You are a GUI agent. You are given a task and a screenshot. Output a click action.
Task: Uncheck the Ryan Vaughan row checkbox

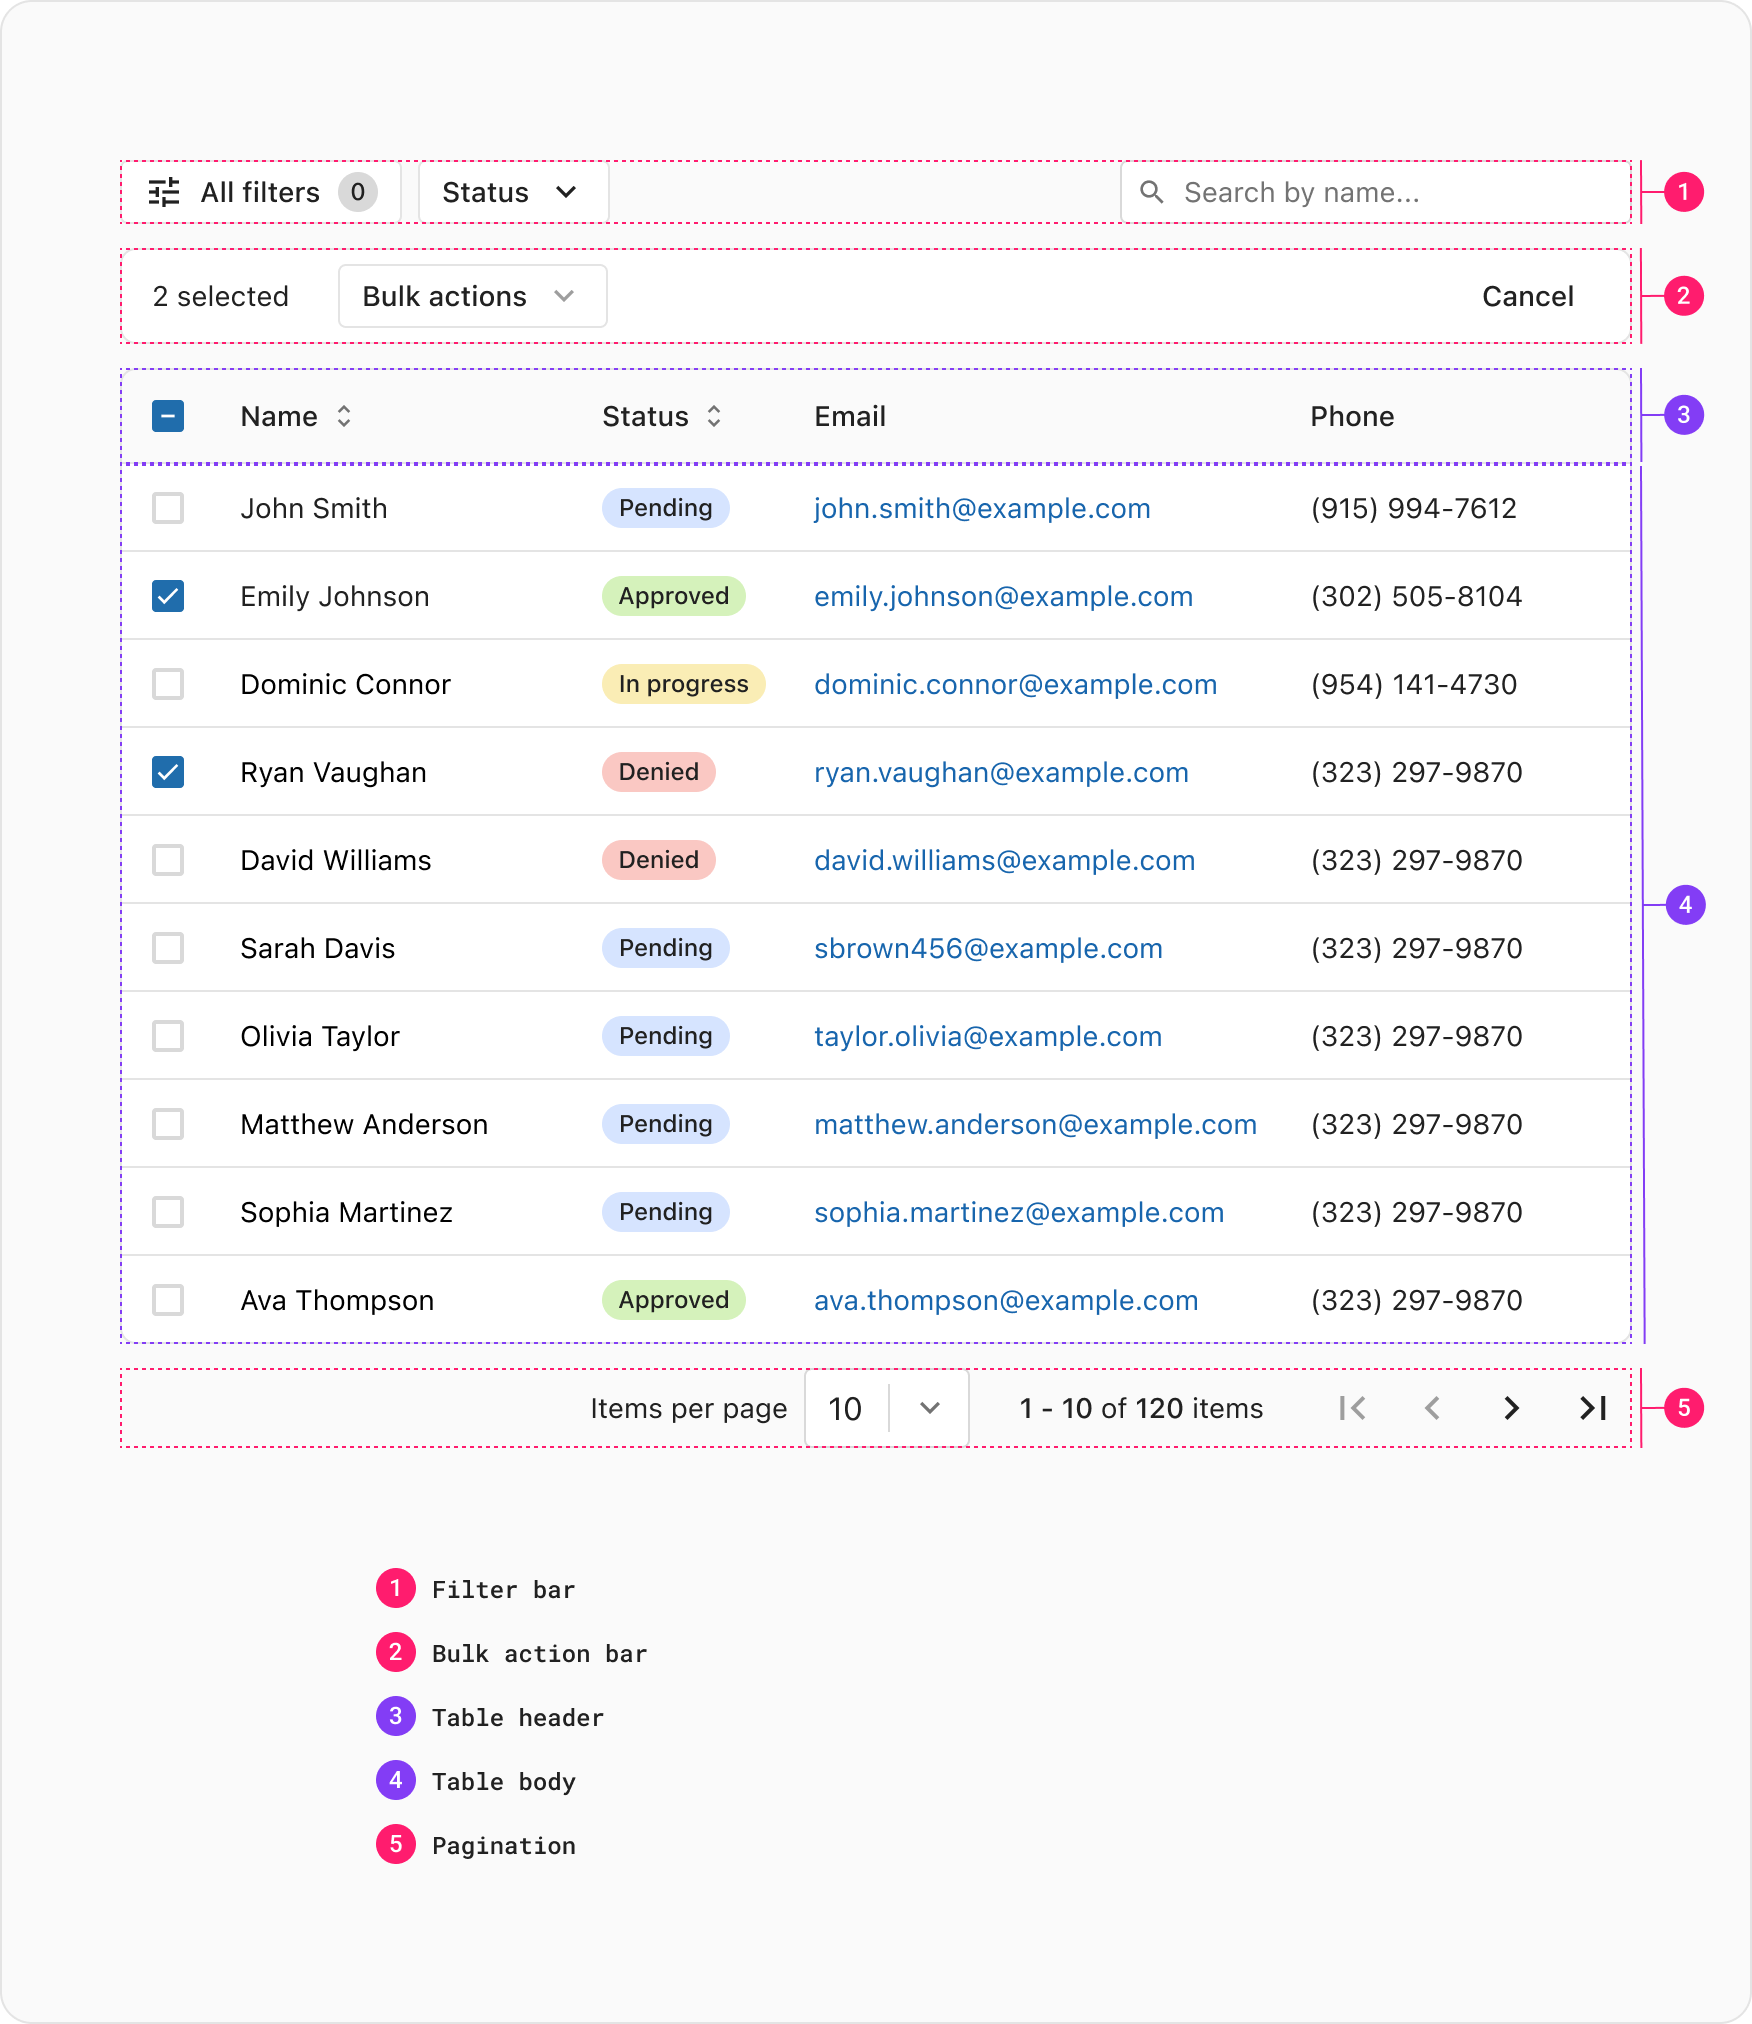pos(168,772)
